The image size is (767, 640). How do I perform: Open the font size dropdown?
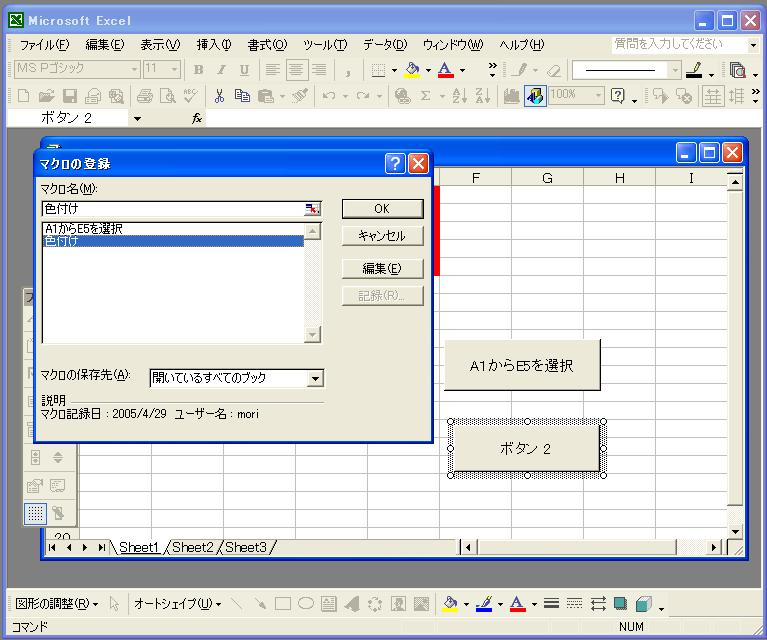tap(174, 70)
